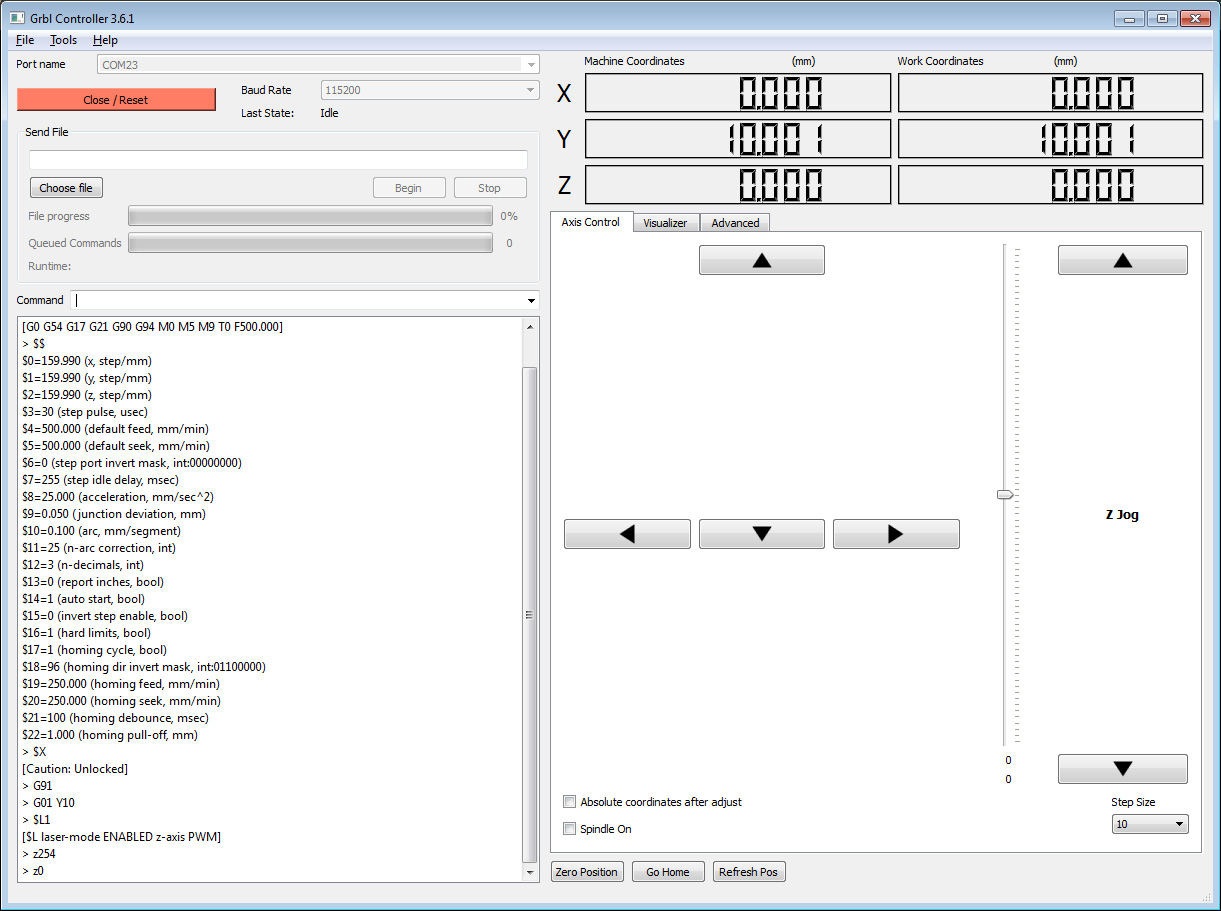Click the '> G01 Y10' log line
Image resolution: width=1221 pixels, height=911 pixels.
[48, 803]
